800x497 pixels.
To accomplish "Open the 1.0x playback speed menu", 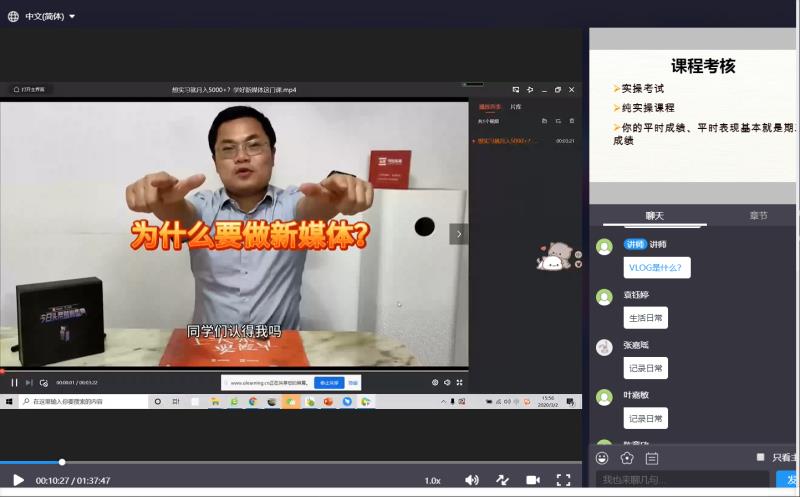I will 432,481.
